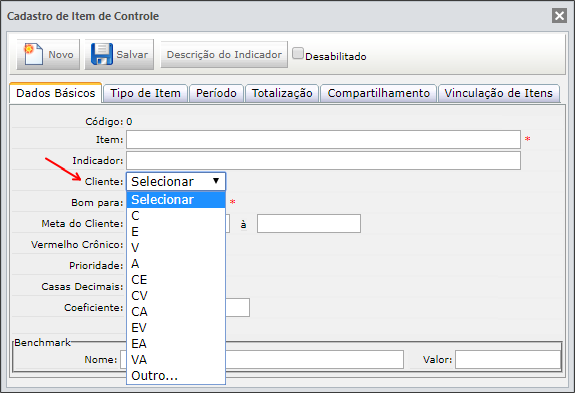Focus the Meta do Cliente upper range field
The height and width of the screenshot is (393, 575).
[309, 224]
